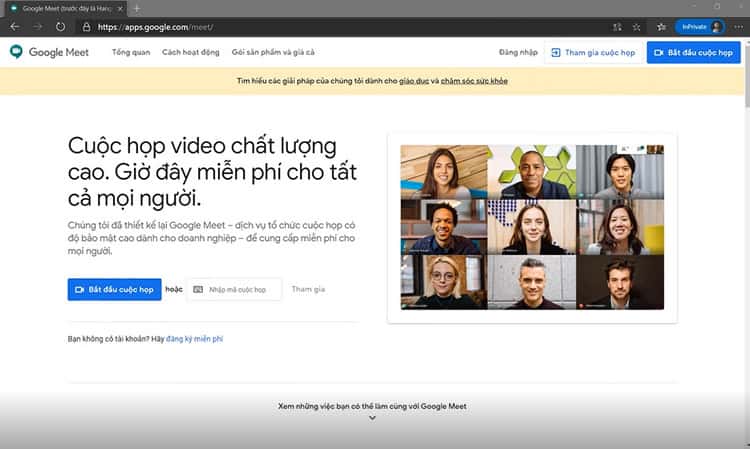Click the browser forward arrow
750x449 pixels.
click(x=37, y=27)
